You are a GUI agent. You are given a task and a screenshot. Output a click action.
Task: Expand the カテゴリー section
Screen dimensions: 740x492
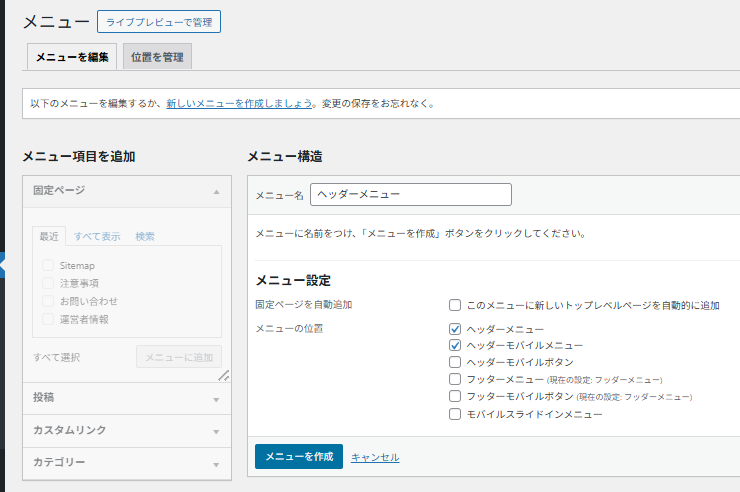tap(216, 463)
